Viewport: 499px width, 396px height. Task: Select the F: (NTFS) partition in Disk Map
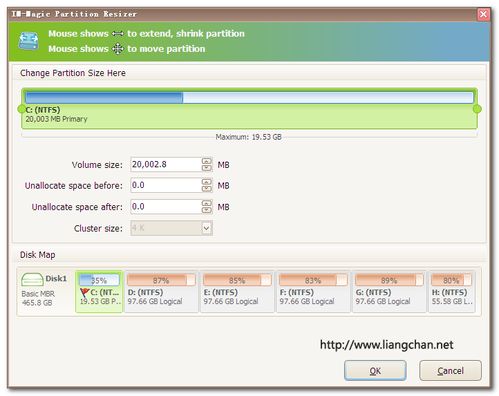click(x=313, y=292)
